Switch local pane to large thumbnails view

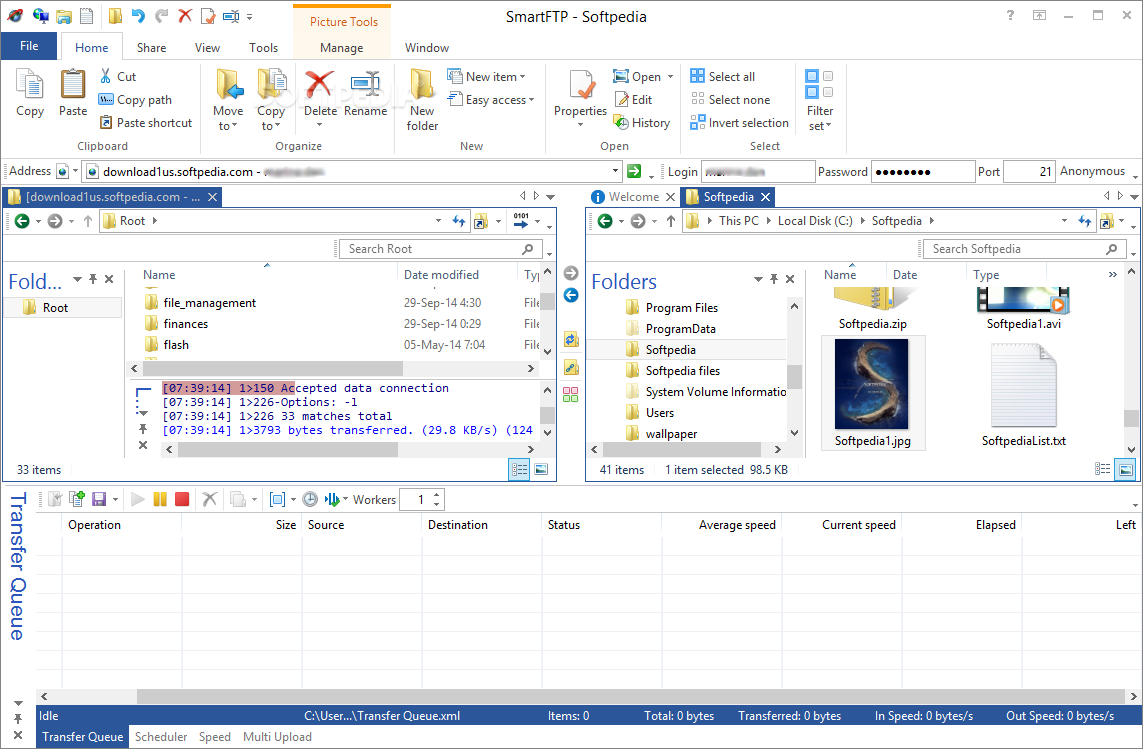1126,470
